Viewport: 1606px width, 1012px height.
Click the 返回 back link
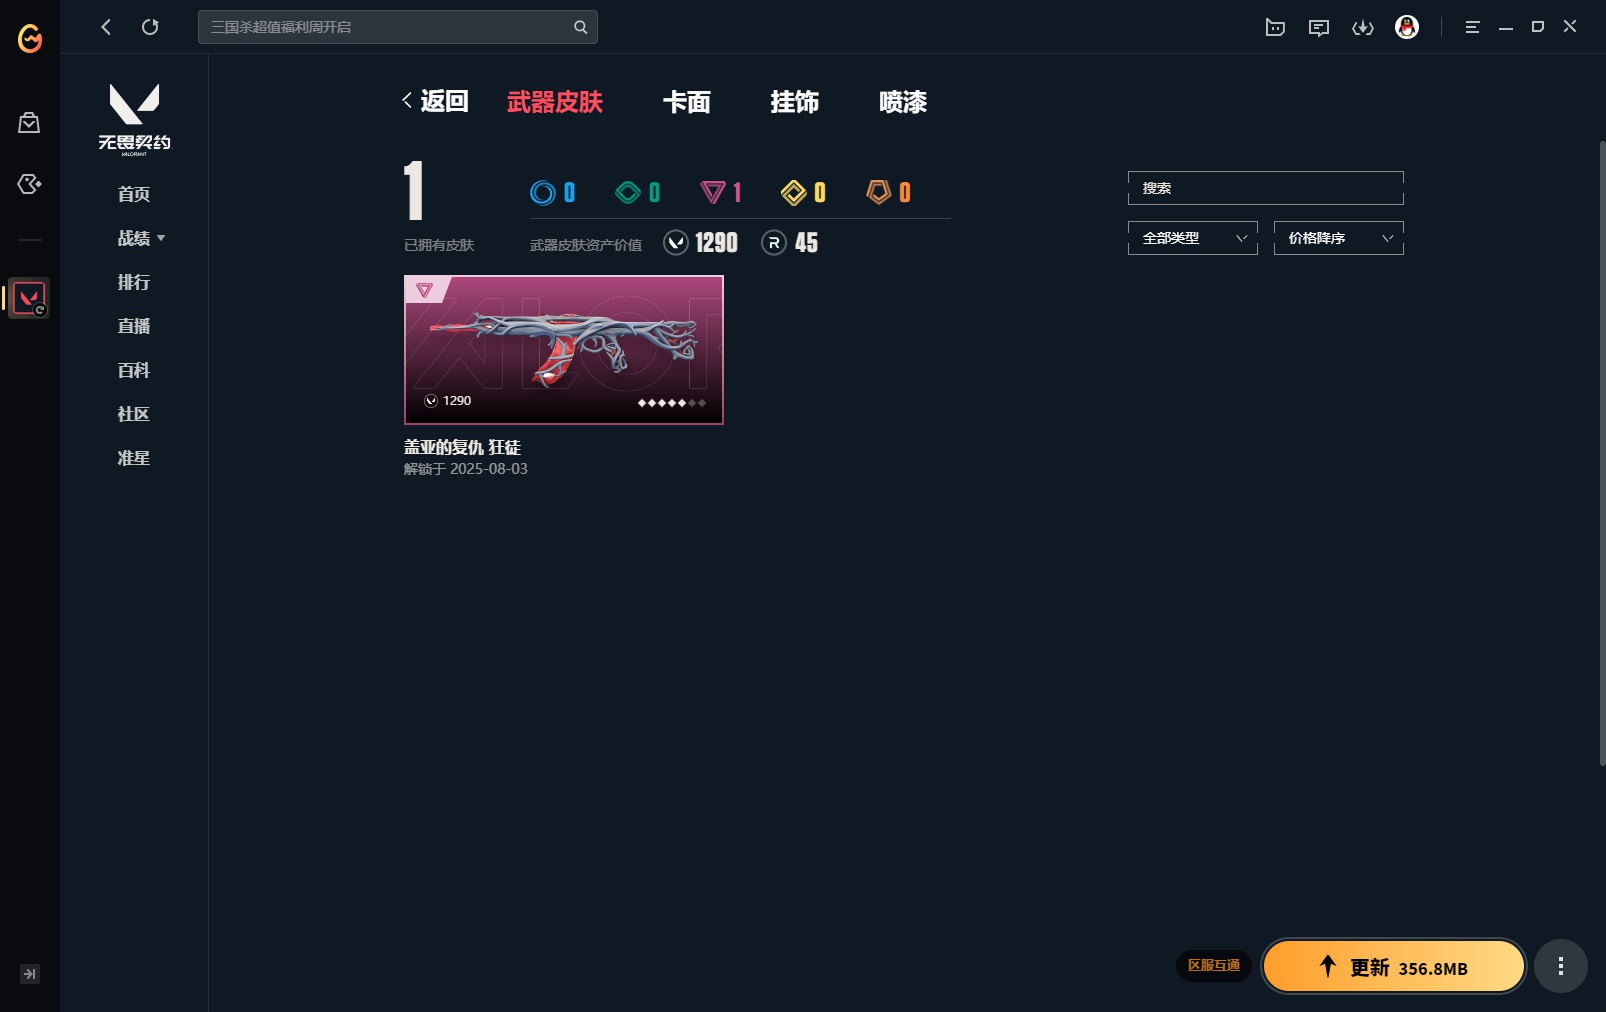click(435, 101)
